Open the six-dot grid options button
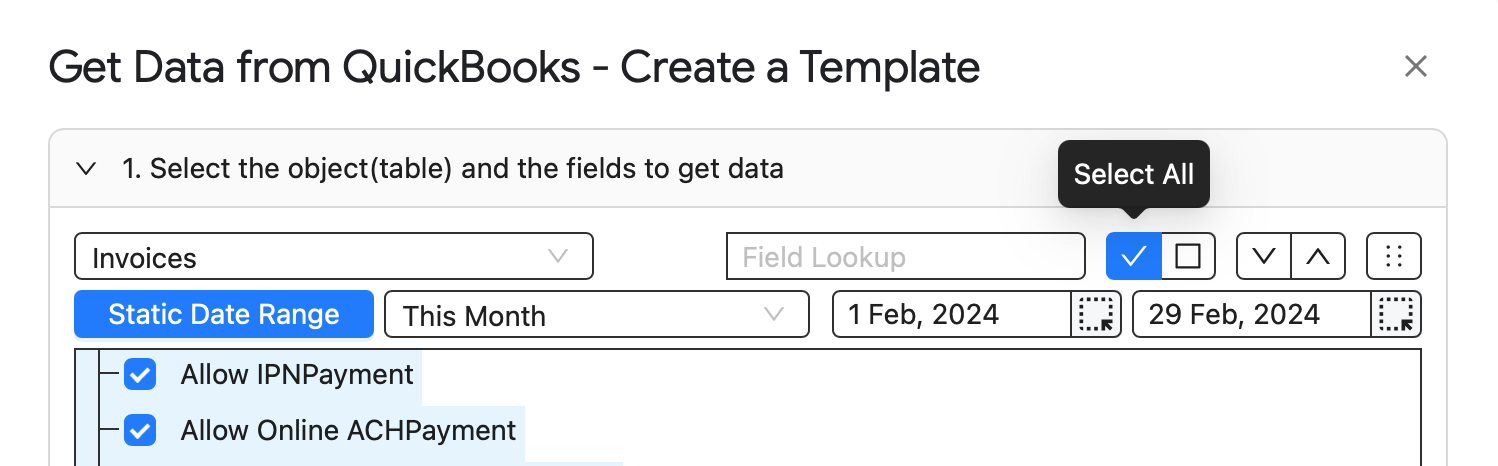Image resolution: width=1498 pixels, height=466 pixels. click(x=1394, y=256)
